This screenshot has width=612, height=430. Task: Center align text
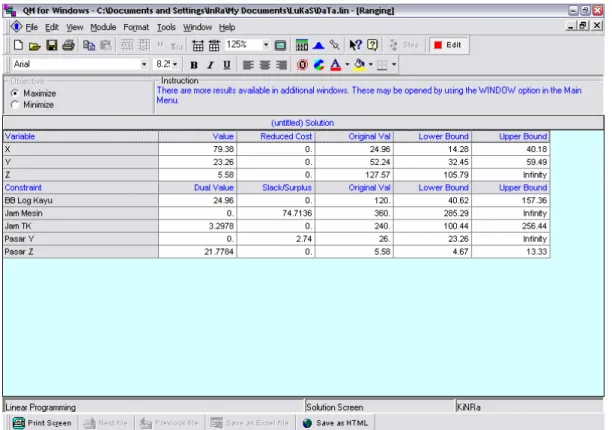[265, 65]
